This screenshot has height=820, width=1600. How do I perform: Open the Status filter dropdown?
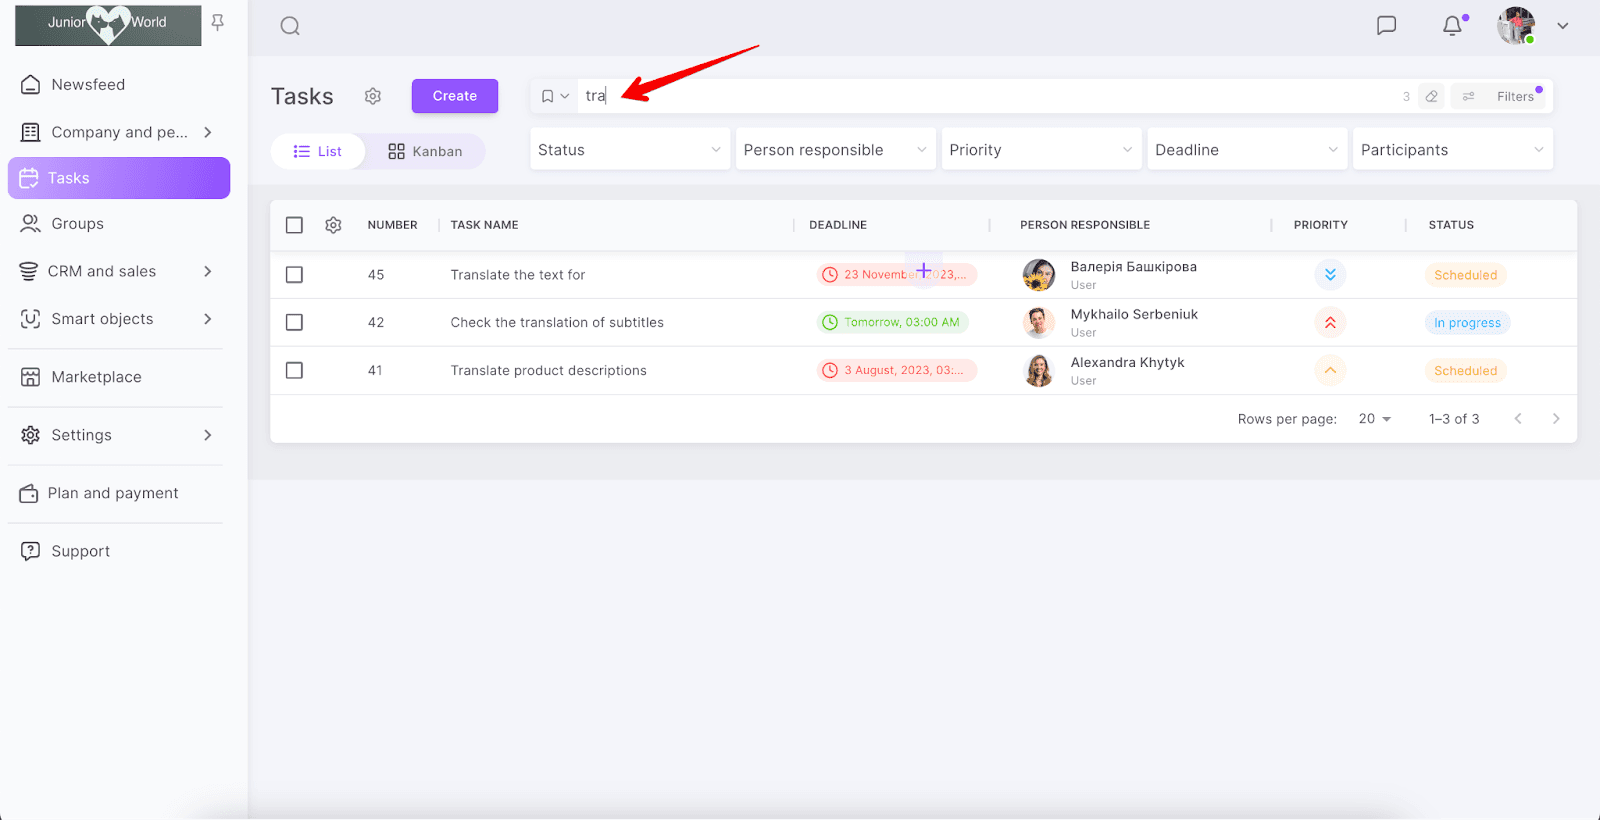tap(629, 150)
